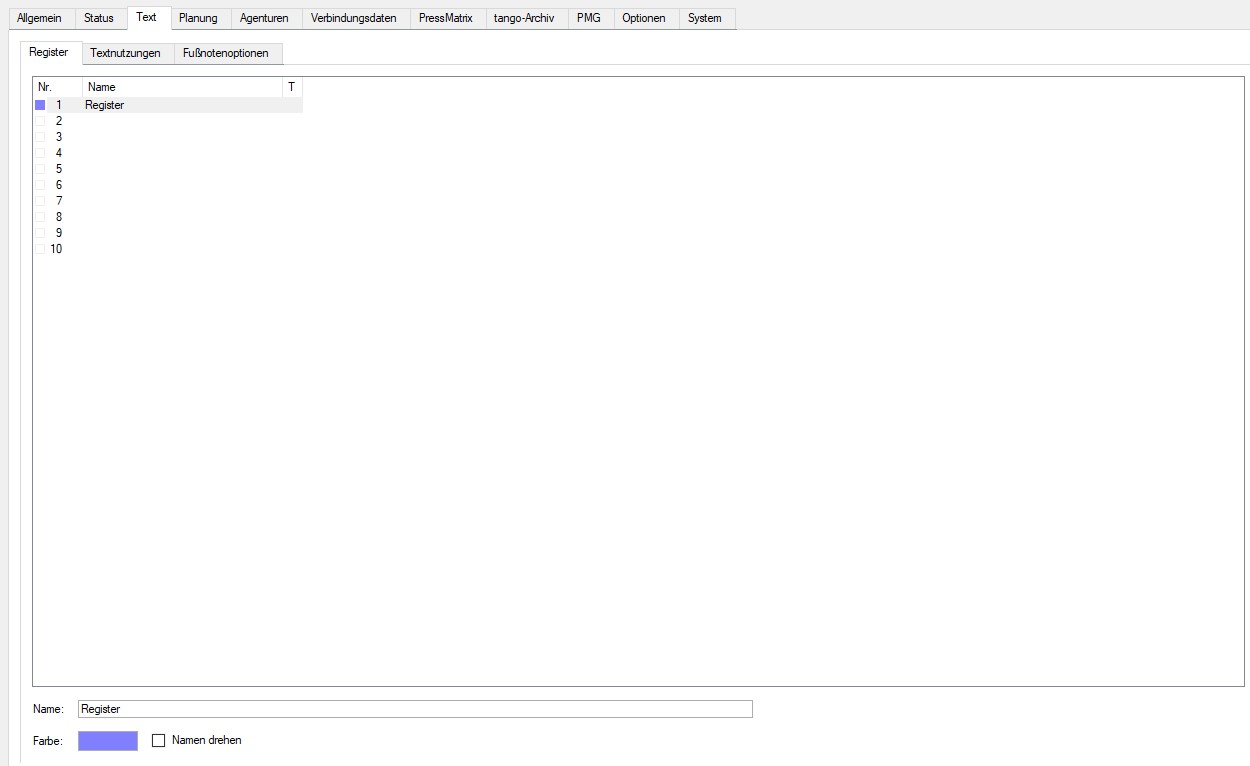
Task: Open the System tab
Action: pyautogui.click(x=705, y=18)
